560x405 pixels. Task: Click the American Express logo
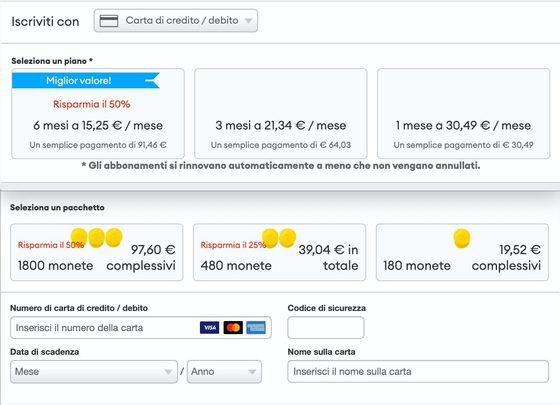pos(256,328)
